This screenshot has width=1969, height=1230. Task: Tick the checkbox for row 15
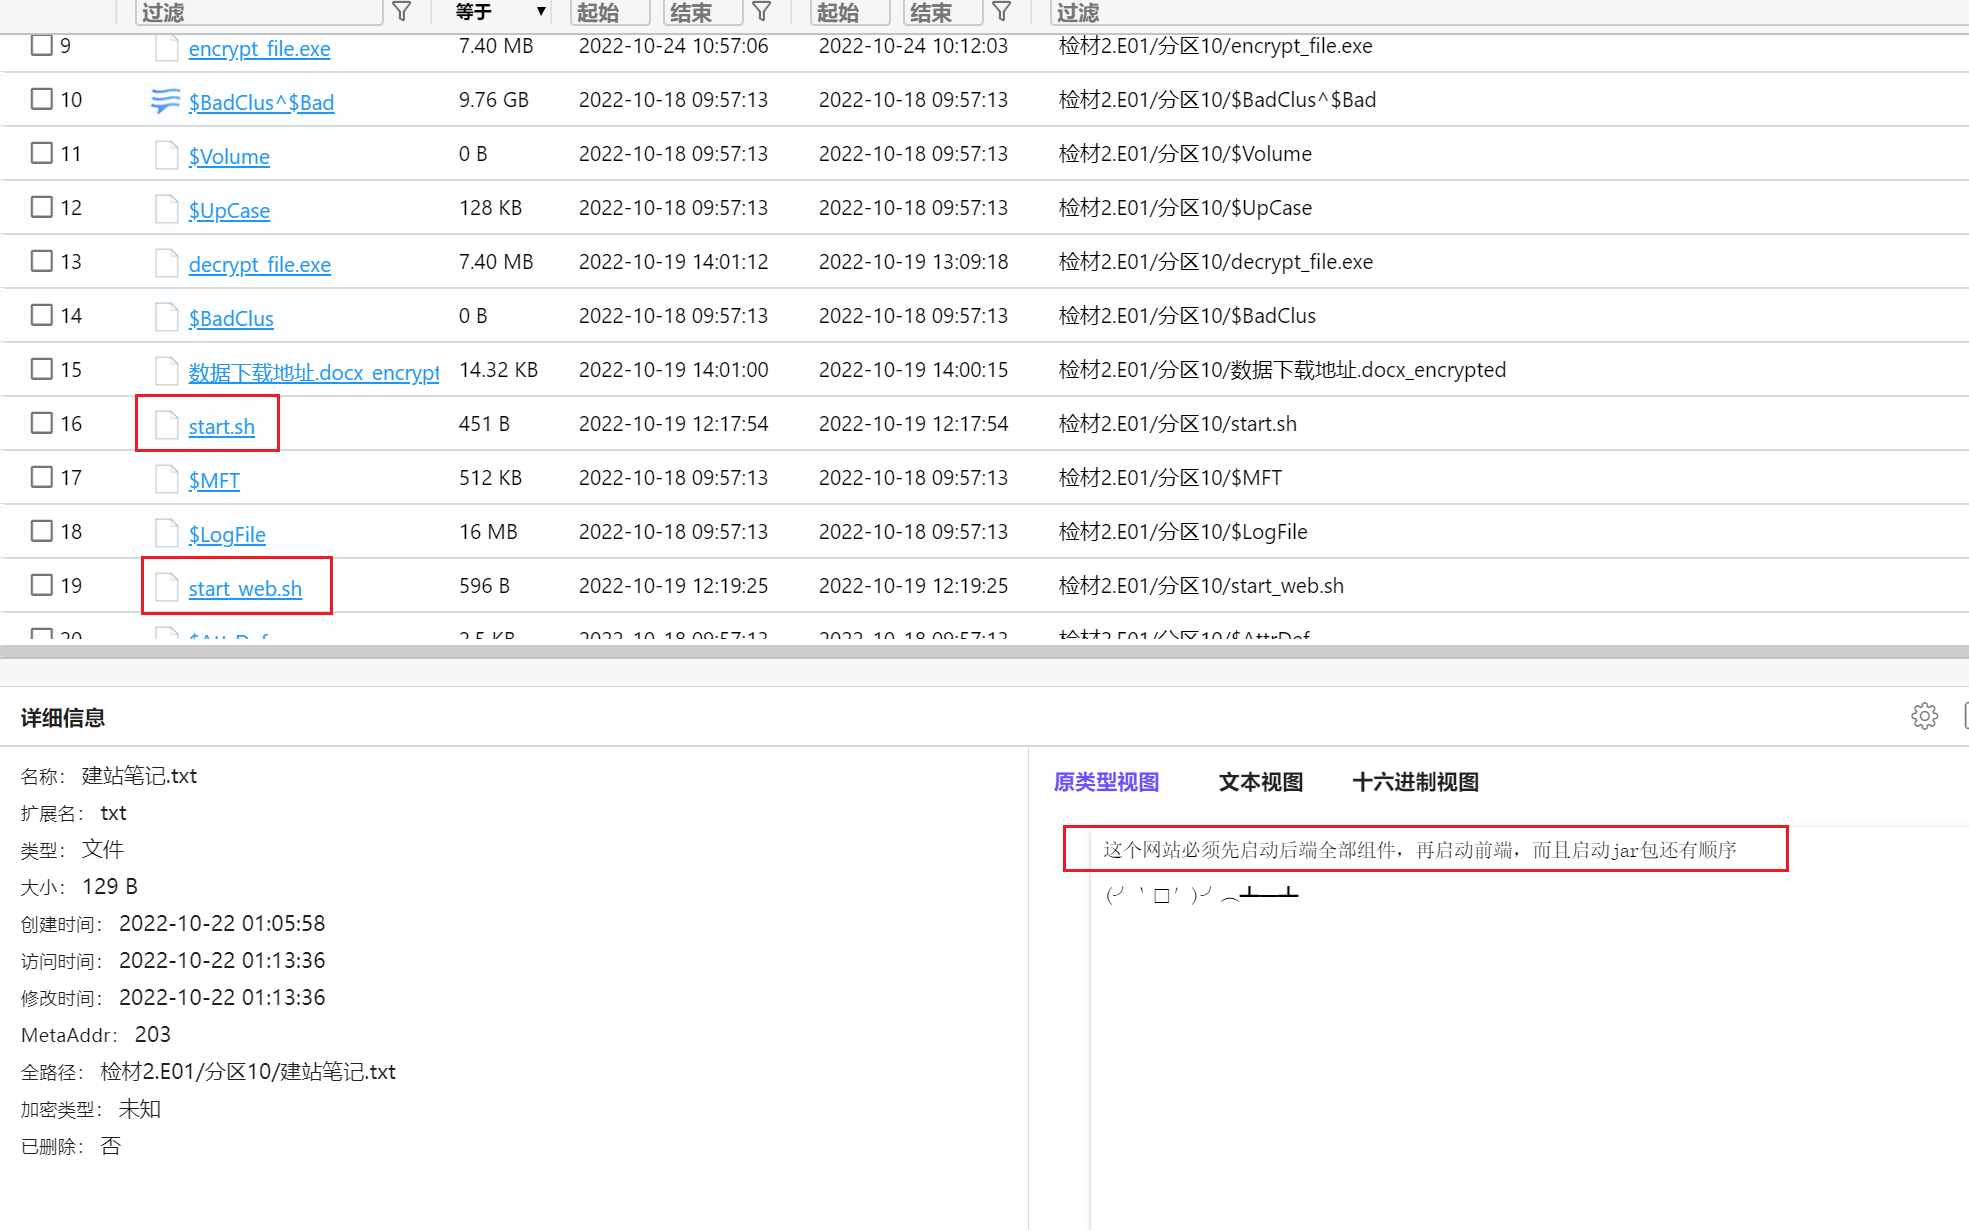pyautogui.click(x=41, y=369)
